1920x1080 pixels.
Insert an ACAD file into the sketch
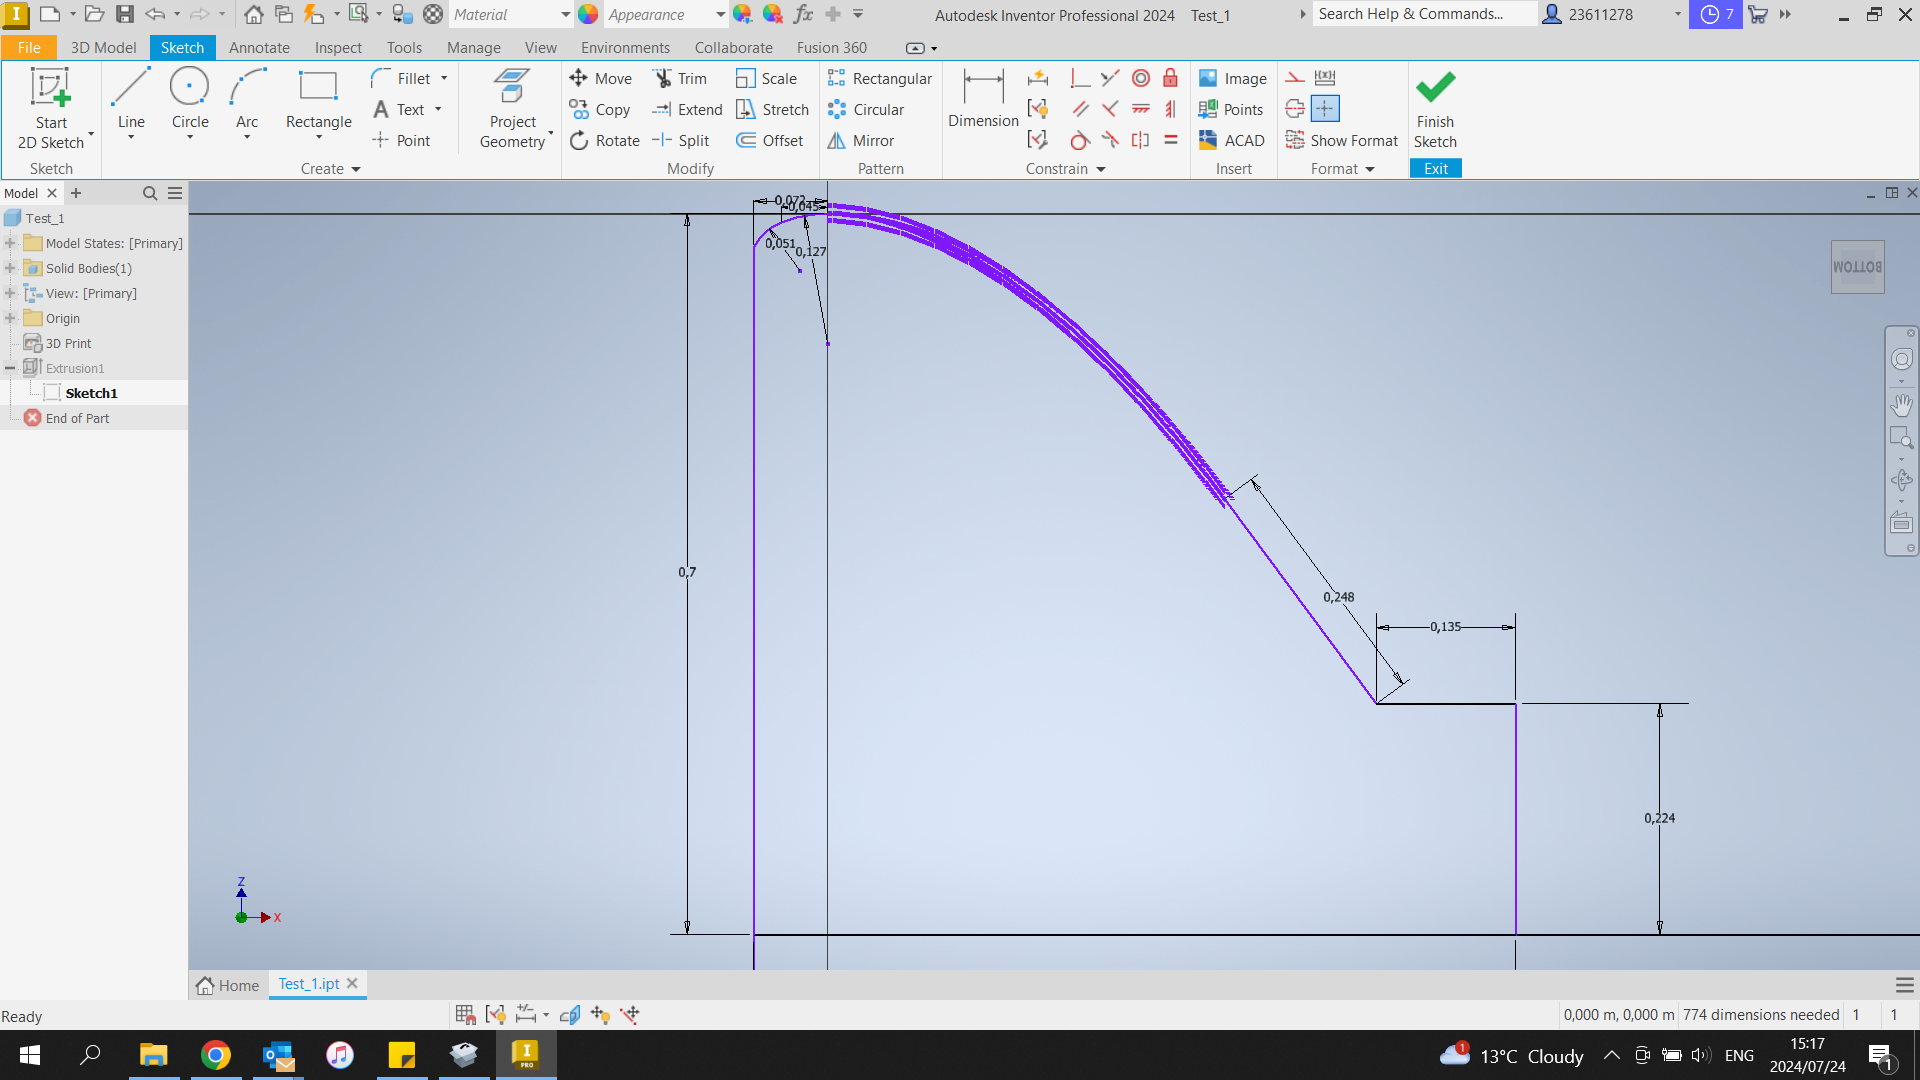pos(1231,140)
